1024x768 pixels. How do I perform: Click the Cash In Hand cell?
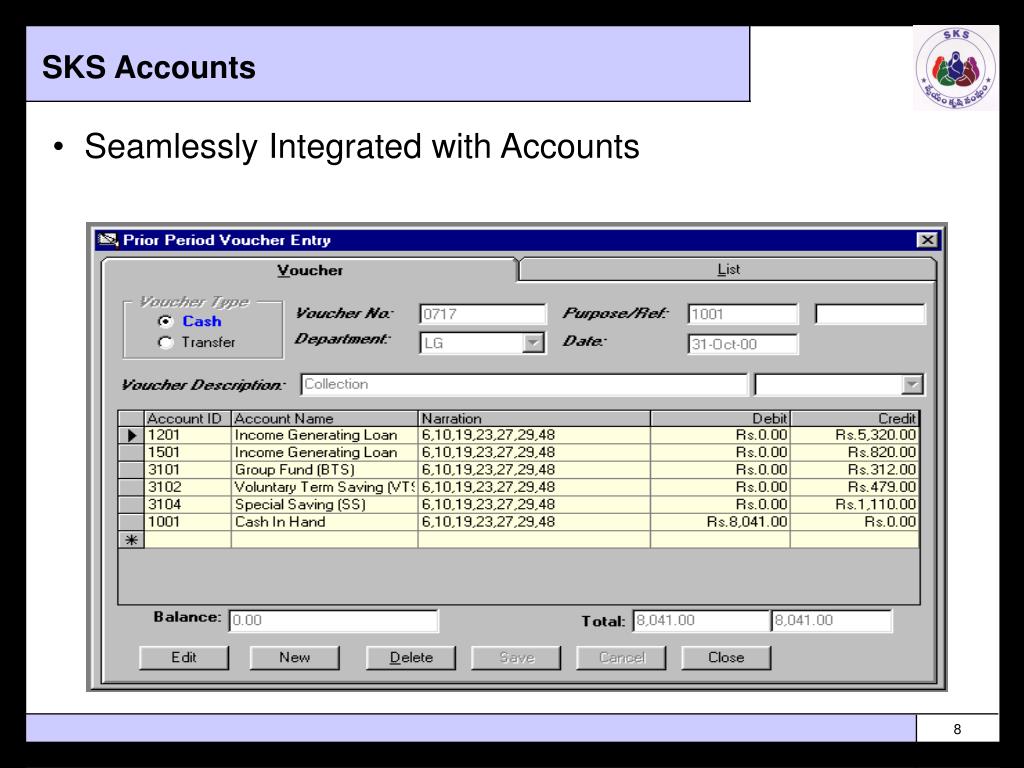click(x=325, y=522)
